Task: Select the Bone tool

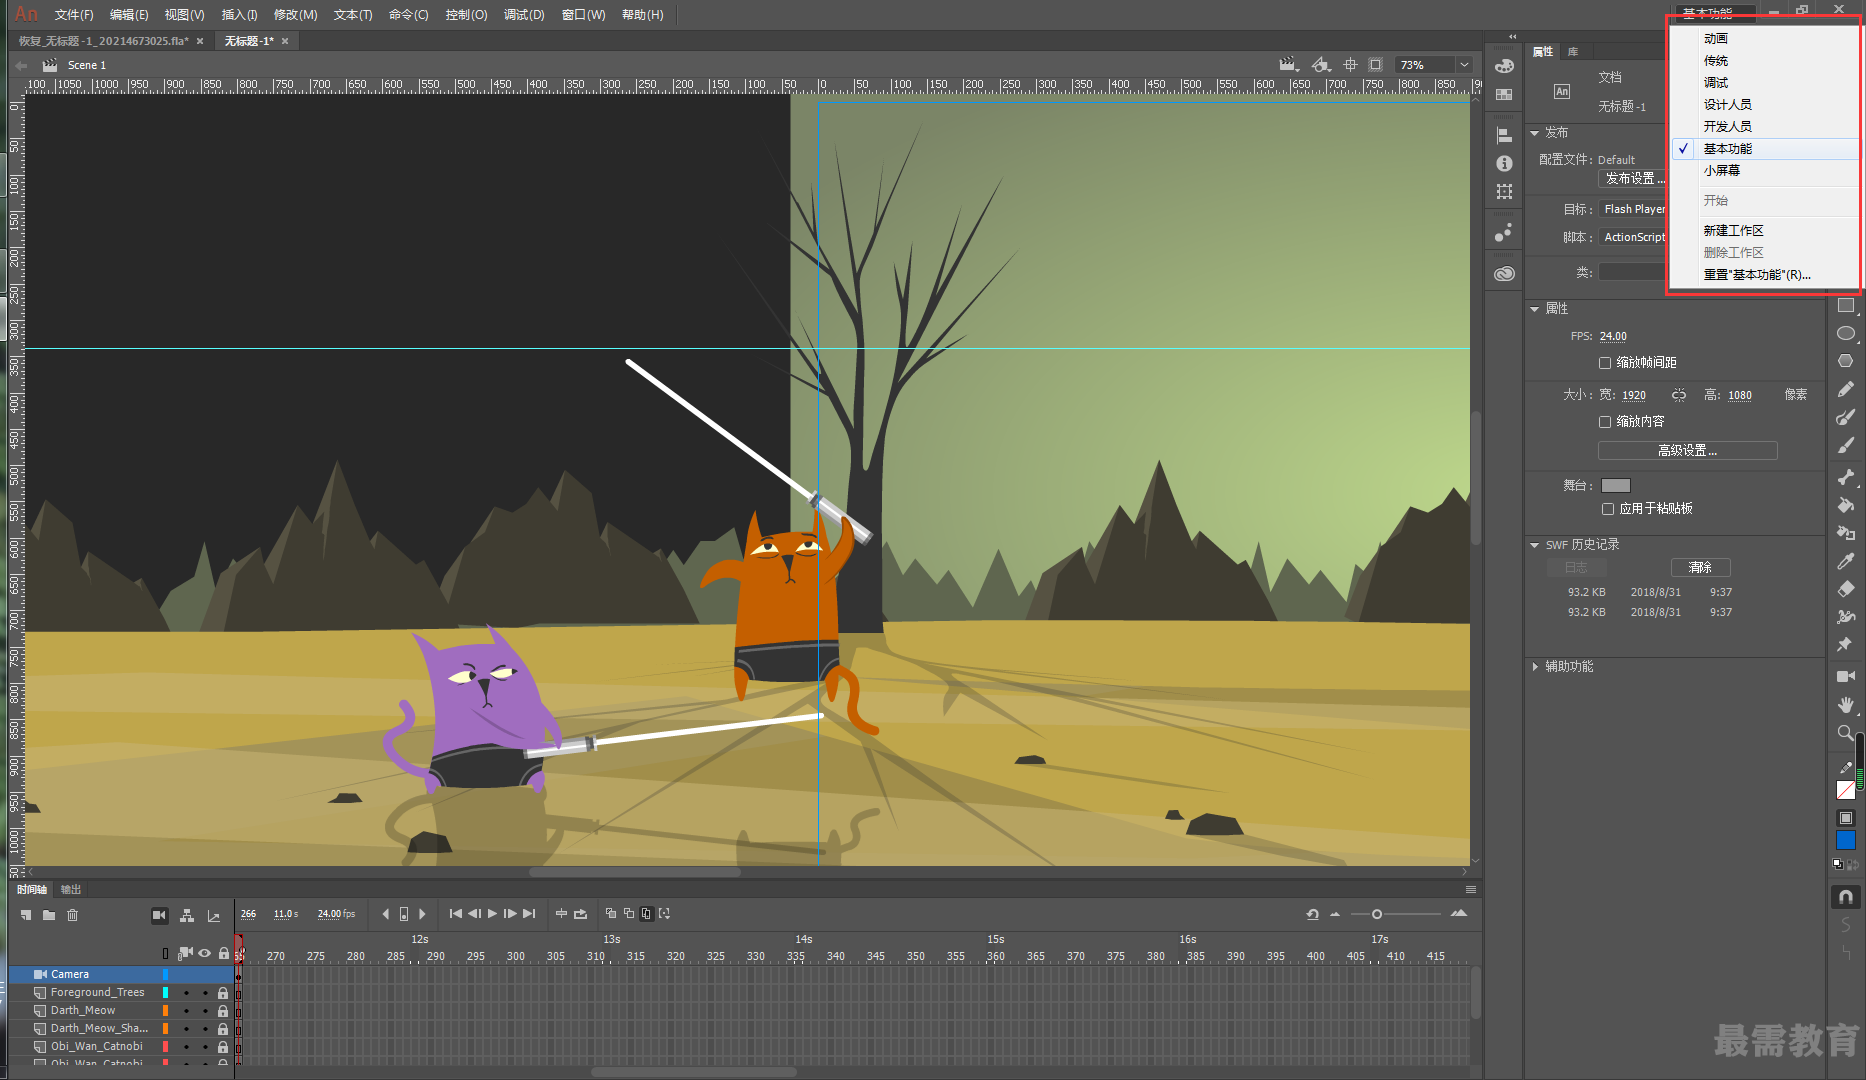Action: 1846,477
